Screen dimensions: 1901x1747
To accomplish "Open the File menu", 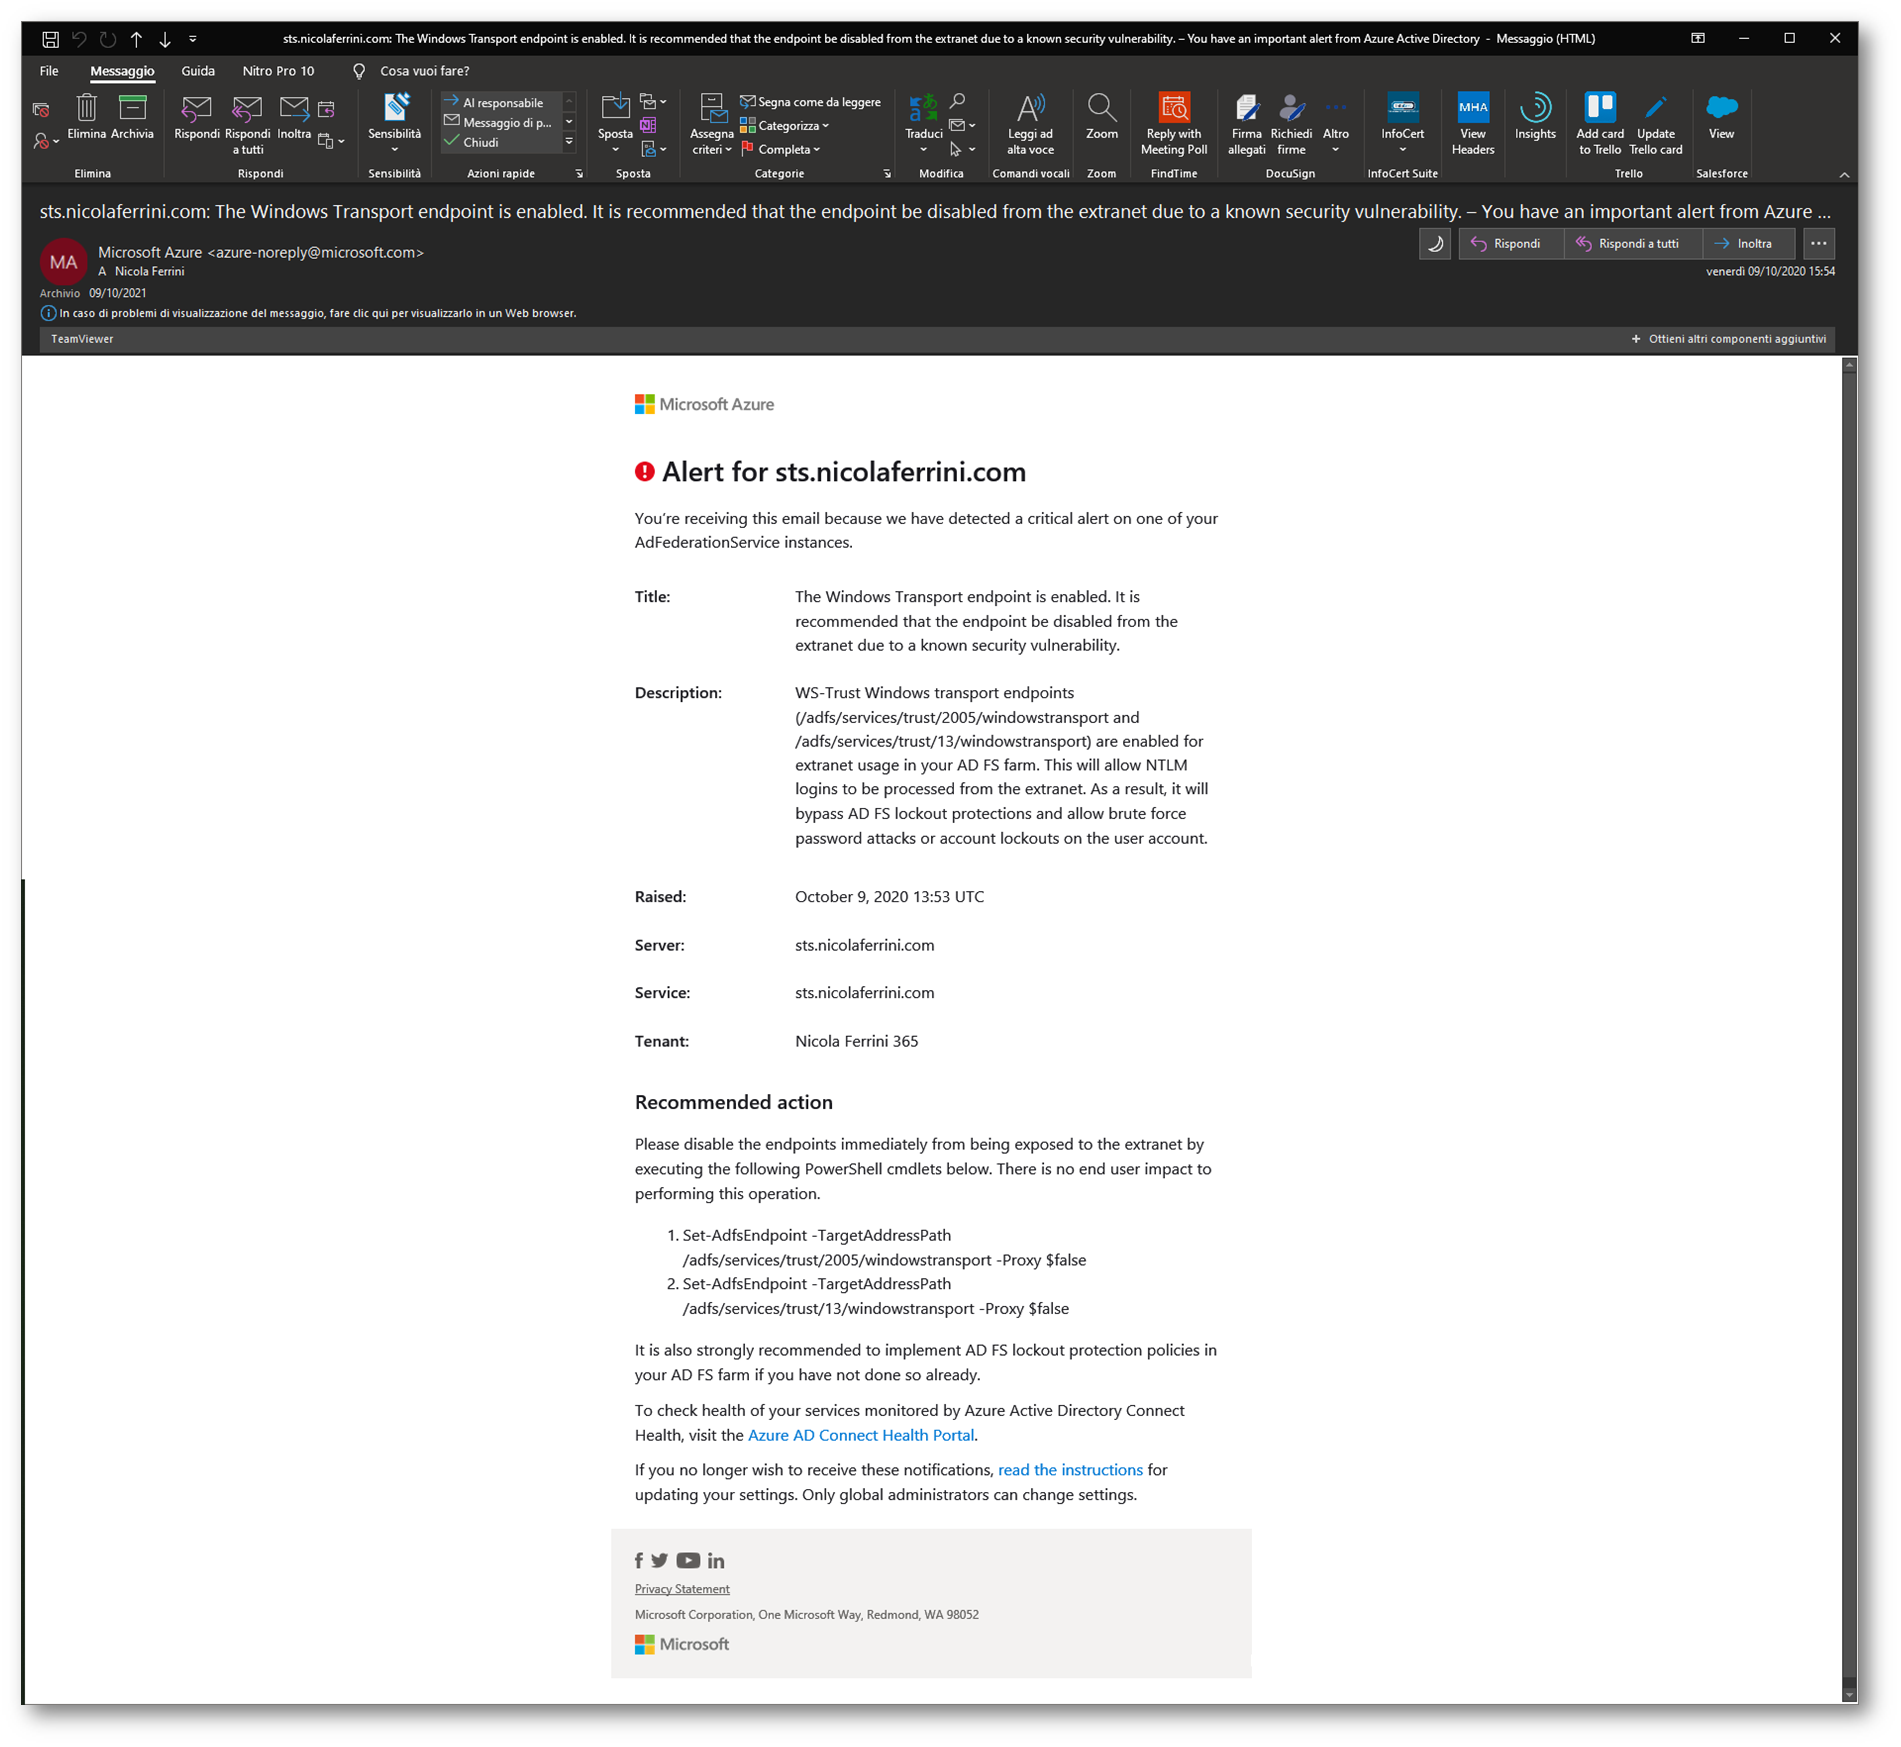I will (49, 71).
